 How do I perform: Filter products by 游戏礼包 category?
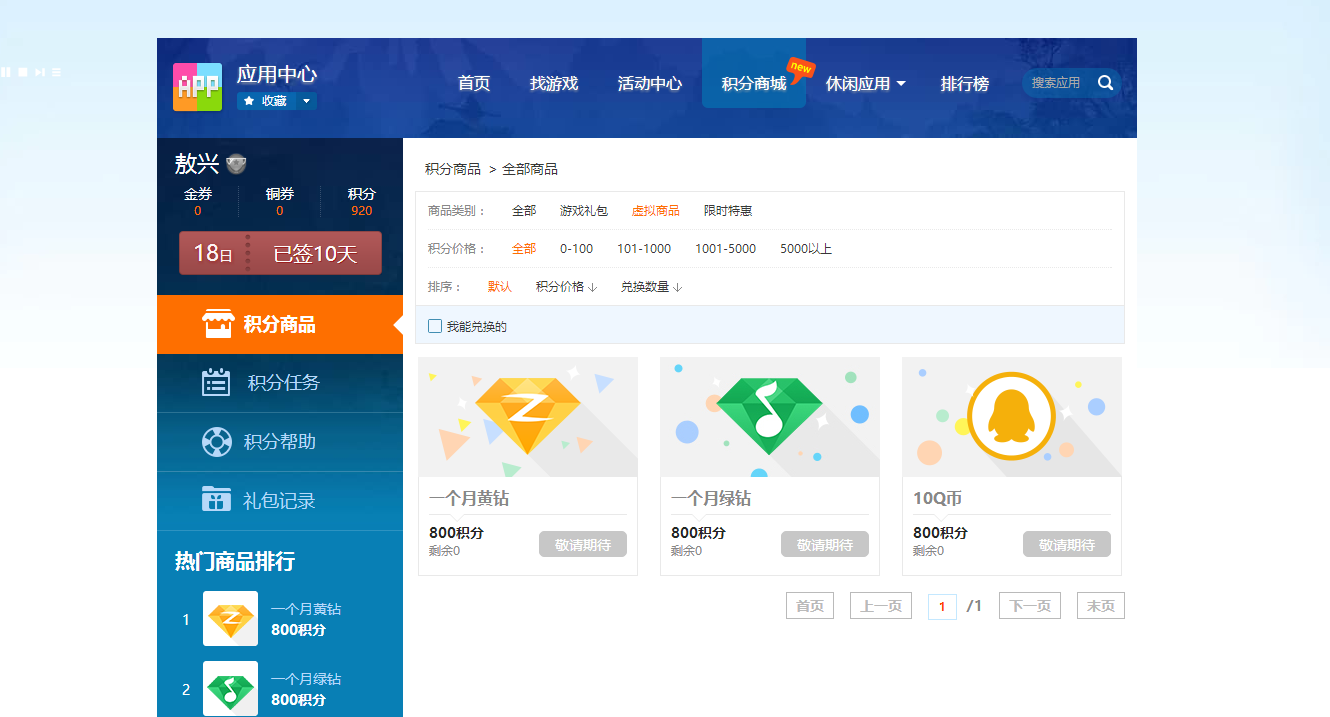pyautogui.click(x=583, y=211)
